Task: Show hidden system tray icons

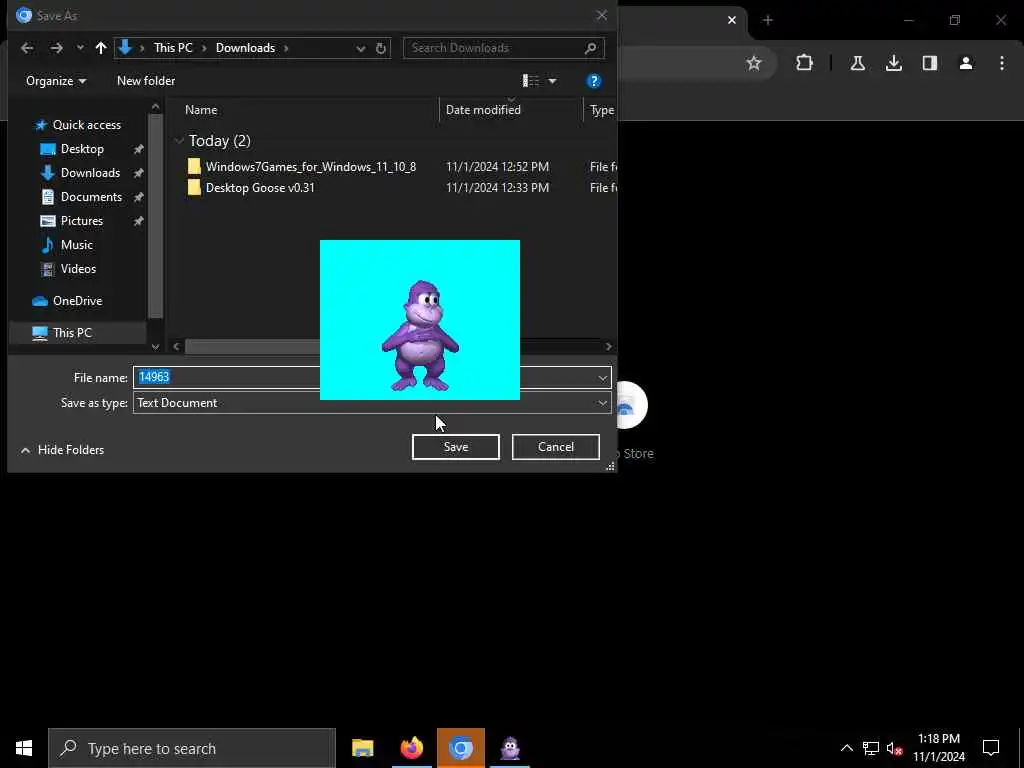Action: coord(846,748)
